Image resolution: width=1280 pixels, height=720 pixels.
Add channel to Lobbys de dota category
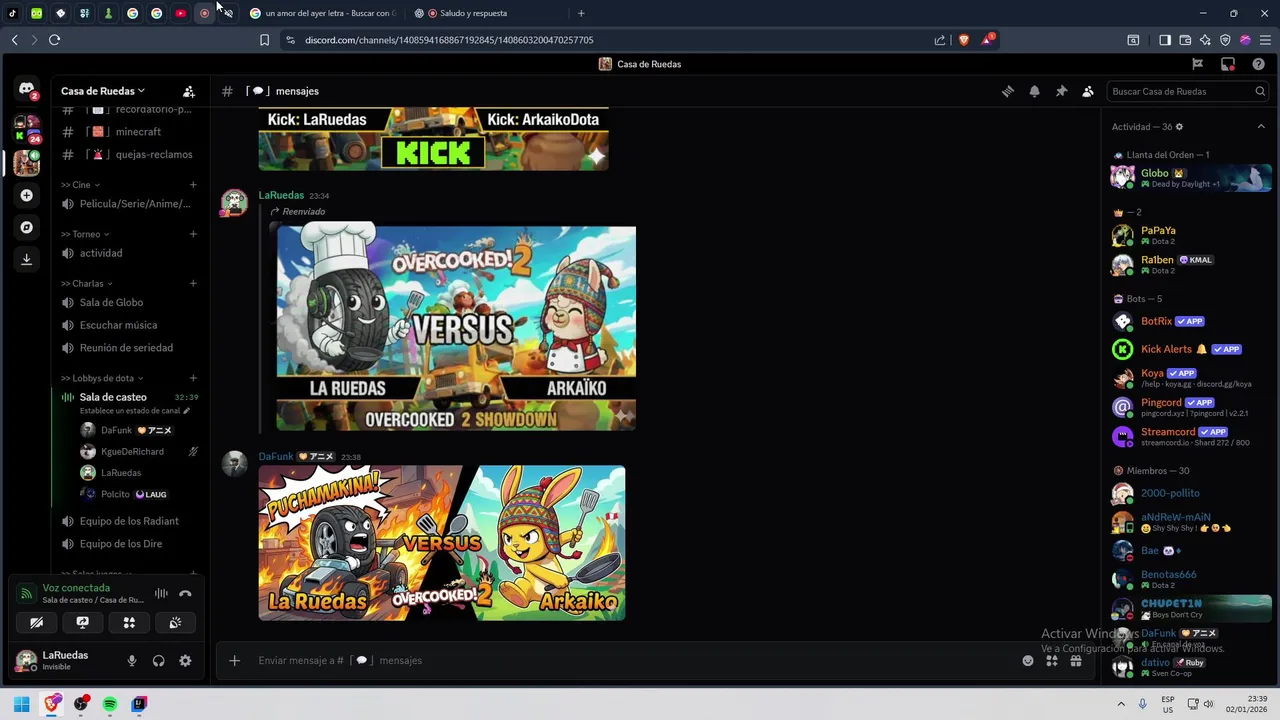[x=193, y=378]
